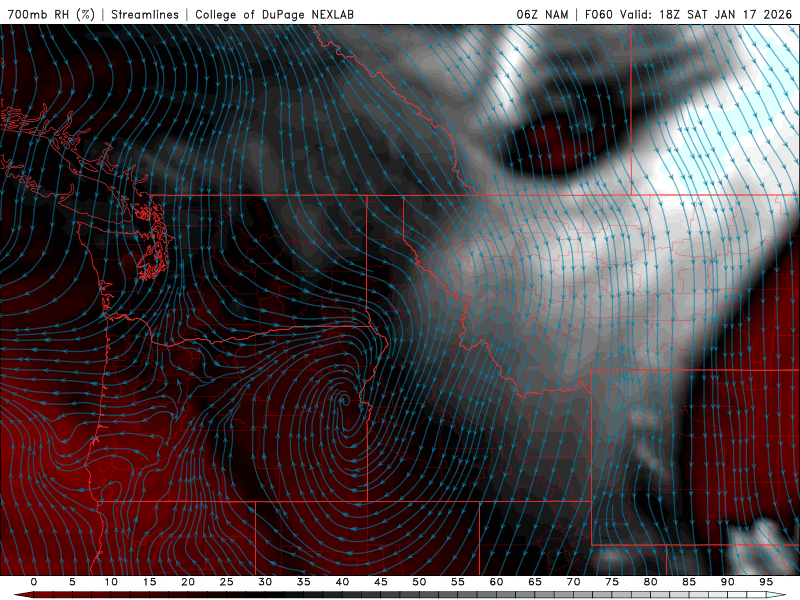Click the "60" value on the color scale
This screenshot has width=800, height=600.
tap(496, 582)
